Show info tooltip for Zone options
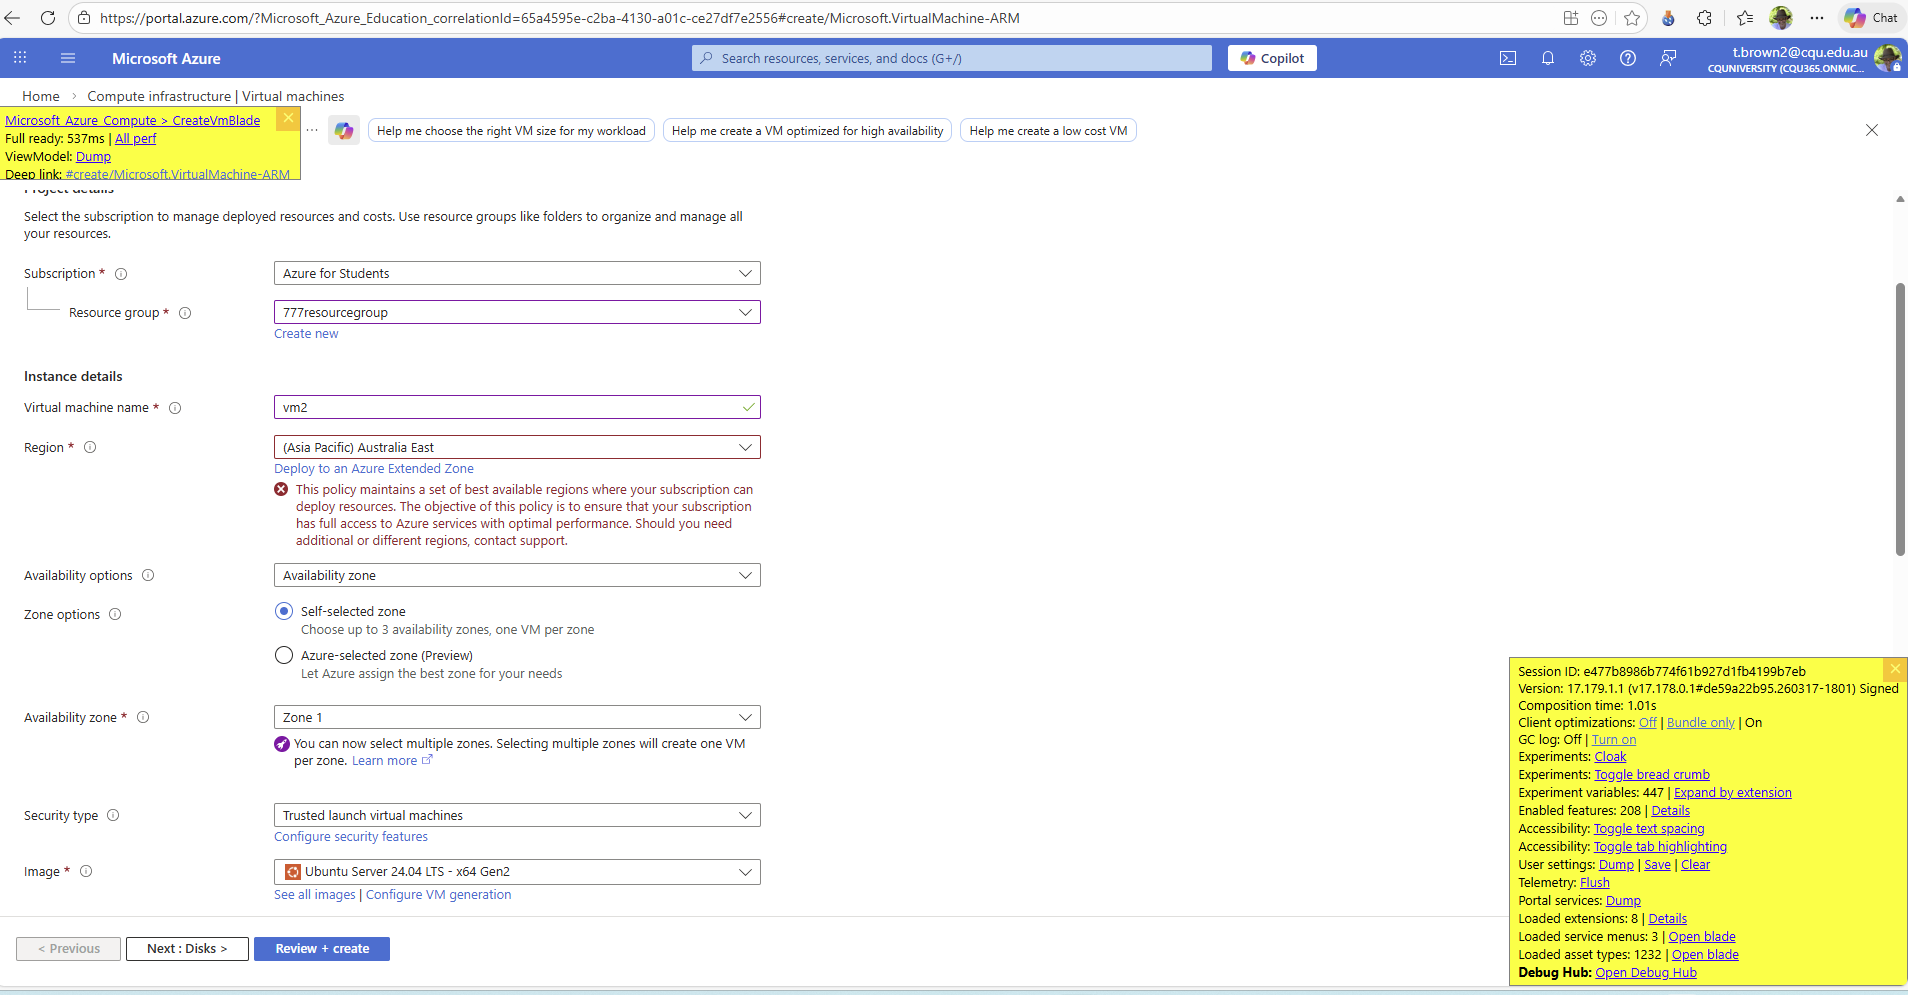 [x=115, y=614]
